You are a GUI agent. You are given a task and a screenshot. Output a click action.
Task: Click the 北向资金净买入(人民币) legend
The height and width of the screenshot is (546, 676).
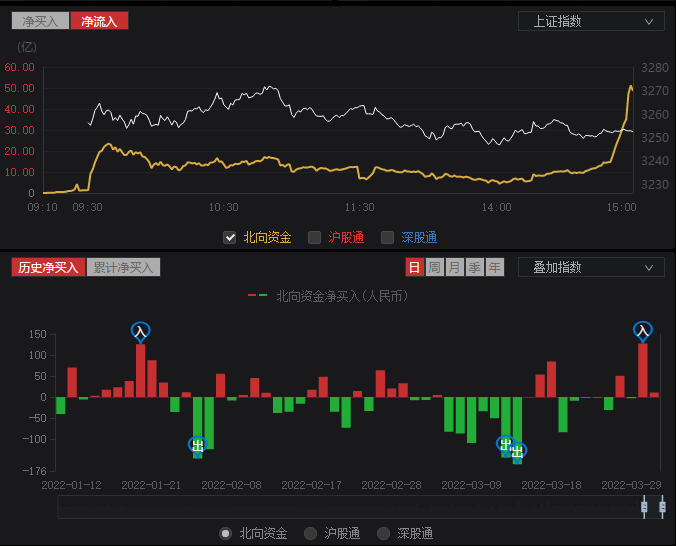328,296
